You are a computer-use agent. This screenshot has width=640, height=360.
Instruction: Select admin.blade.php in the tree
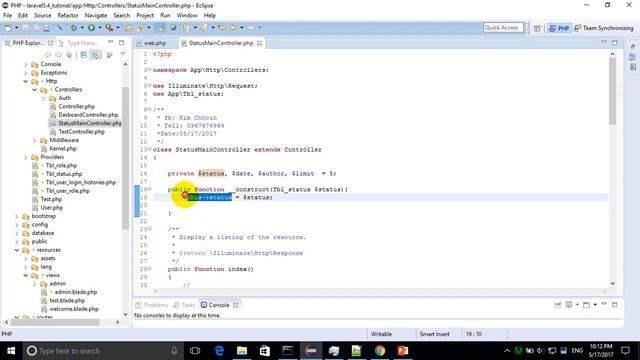[76, 292]
